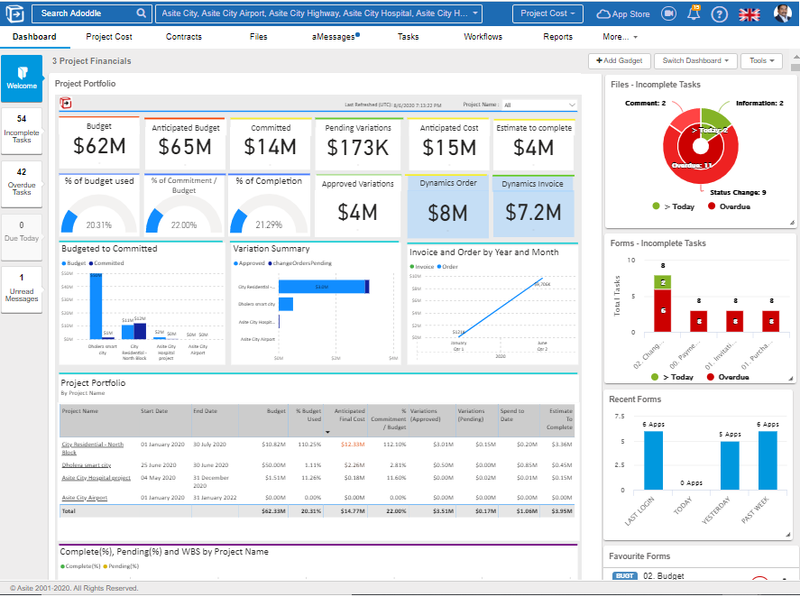Expand the More... menu

tap(619, 37)
